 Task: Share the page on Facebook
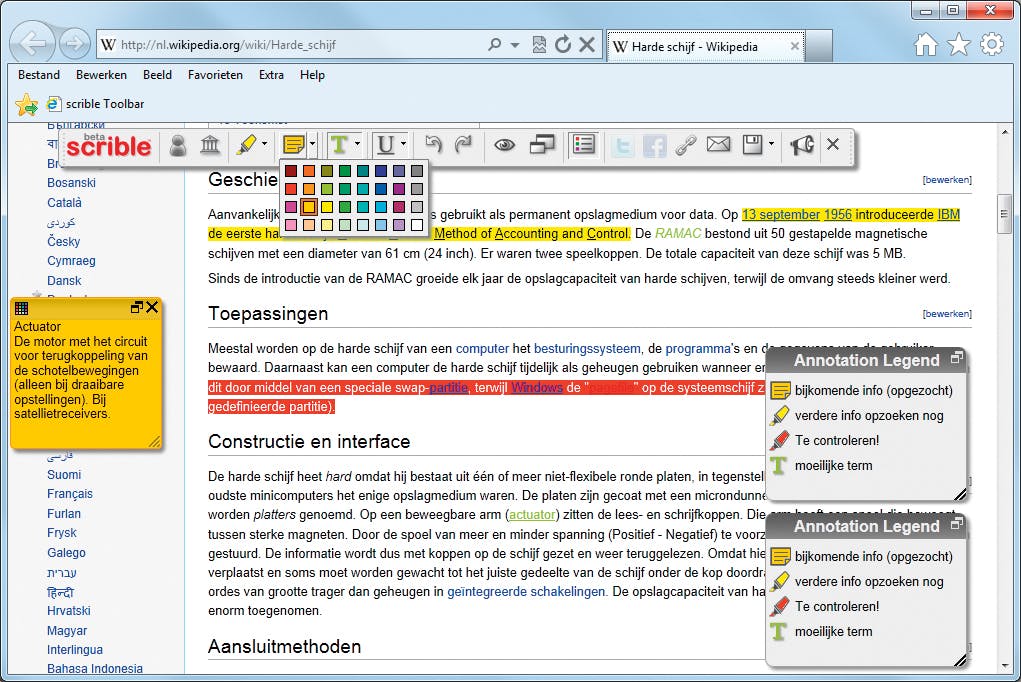coord(654,146)
